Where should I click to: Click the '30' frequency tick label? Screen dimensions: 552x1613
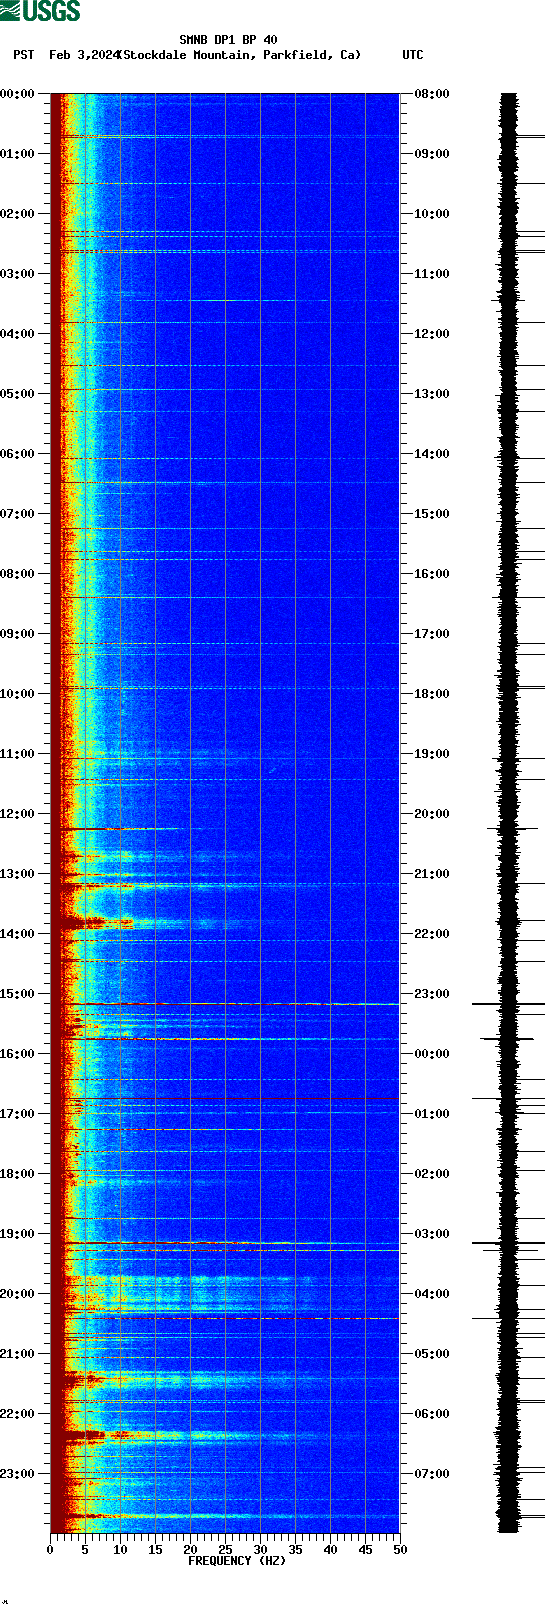[x=260, y=1550]
